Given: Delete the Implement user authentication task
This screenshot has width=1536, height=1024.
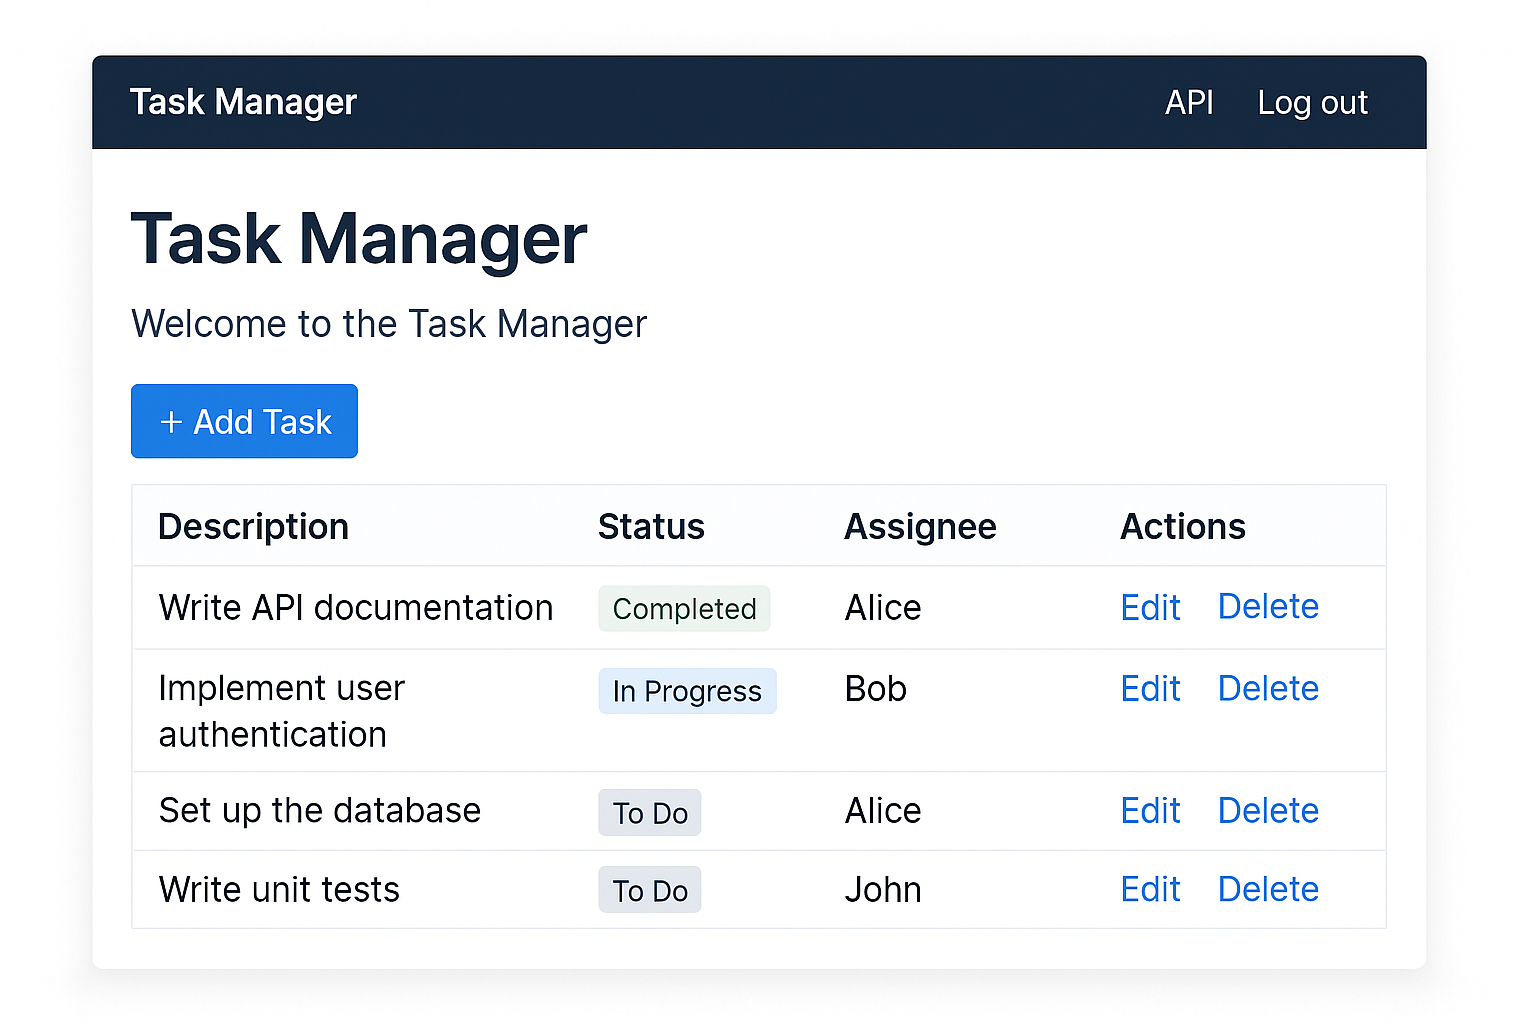Looking at the screenshot, I should click(x=1268, y=689).
